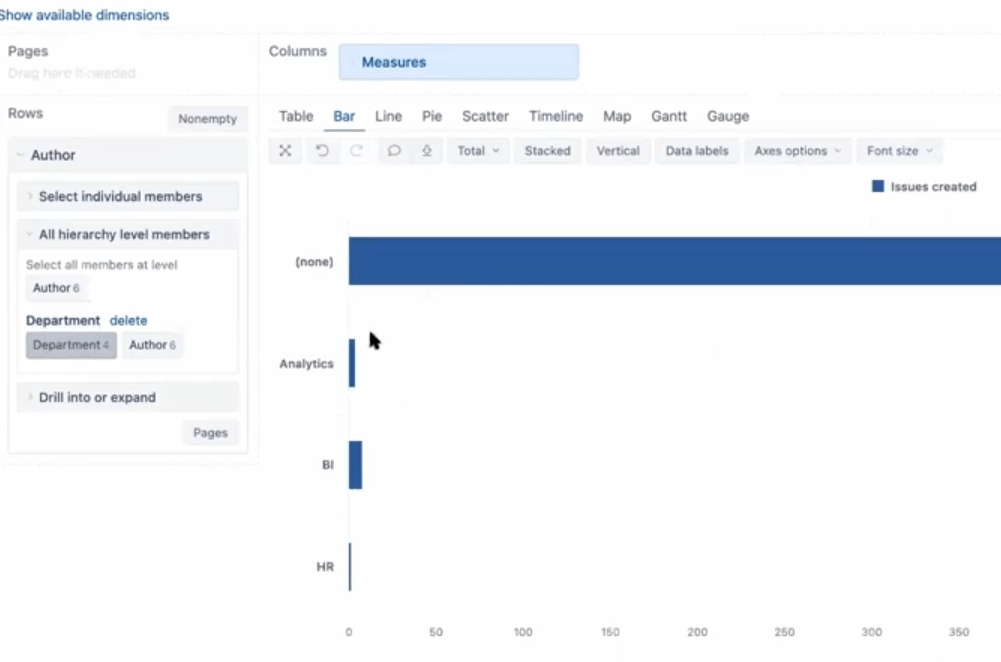
Task: Toggle the Nonempty rows filter
Action: click(207, 119)
